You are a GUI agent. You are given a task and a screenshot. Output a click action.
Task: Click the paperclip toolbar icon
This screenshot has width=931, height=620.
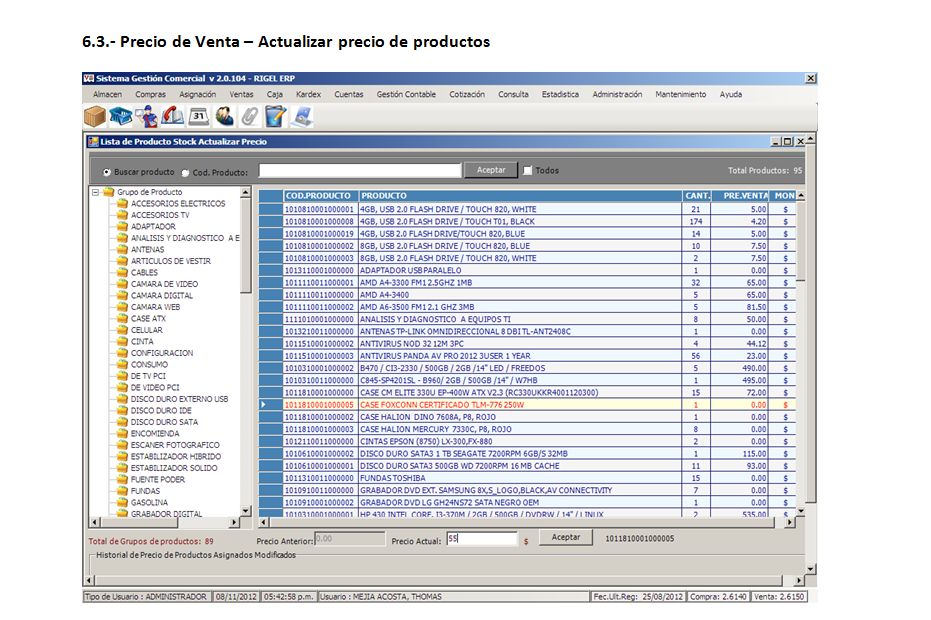(x=250, y=116)
